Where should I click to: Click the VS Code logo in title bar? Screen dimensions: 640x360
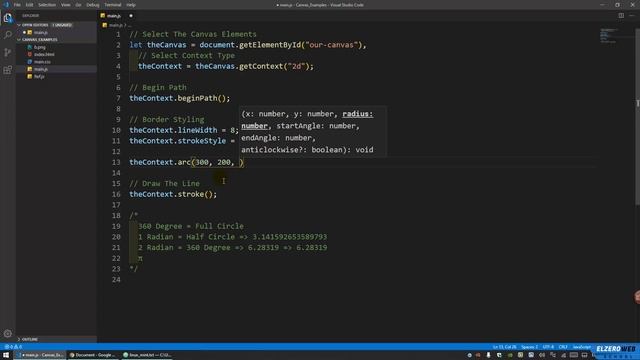click(x=7, y=5)
